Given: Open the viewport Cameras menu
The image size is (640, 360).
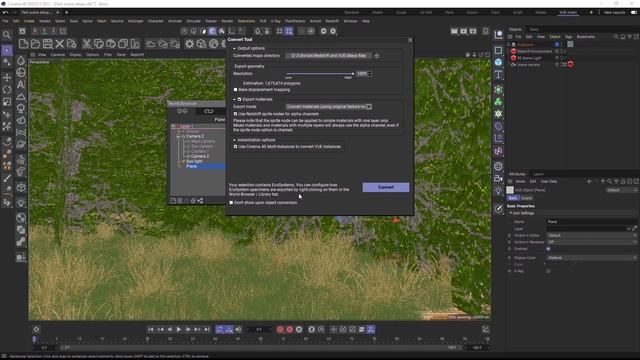Looking at the screenshot, I should point(58,54).
